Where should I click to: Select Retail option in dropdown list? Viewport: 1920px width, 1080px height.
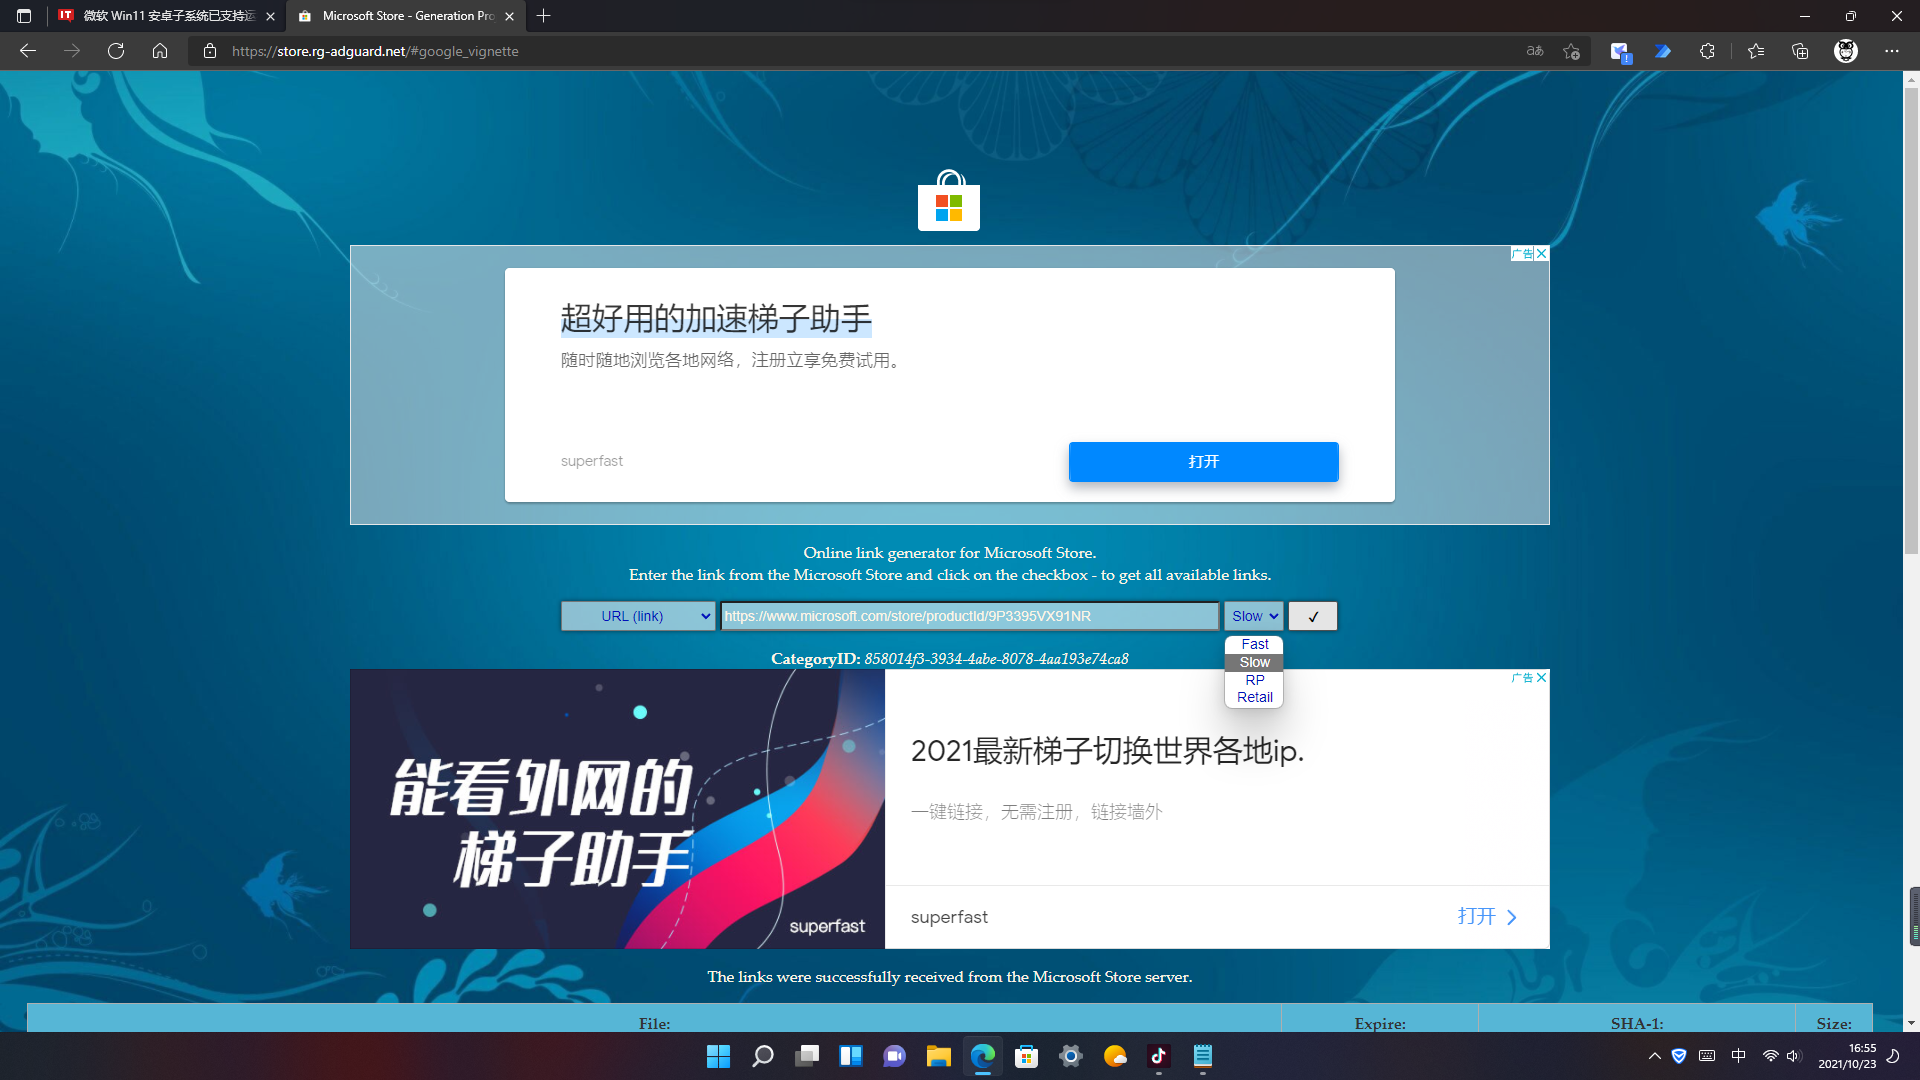click(x=1254, y=697)
